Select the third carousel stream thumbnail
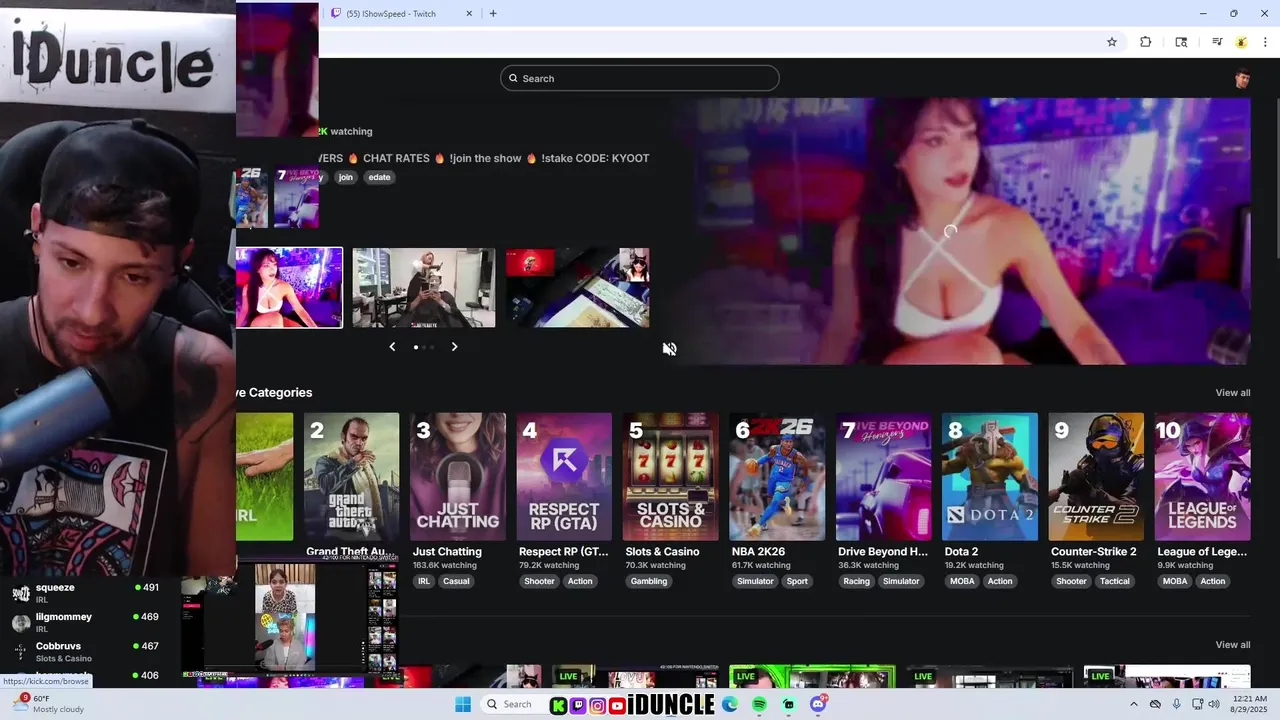Screen dimensions: 1280x720 tap(578, 287)
